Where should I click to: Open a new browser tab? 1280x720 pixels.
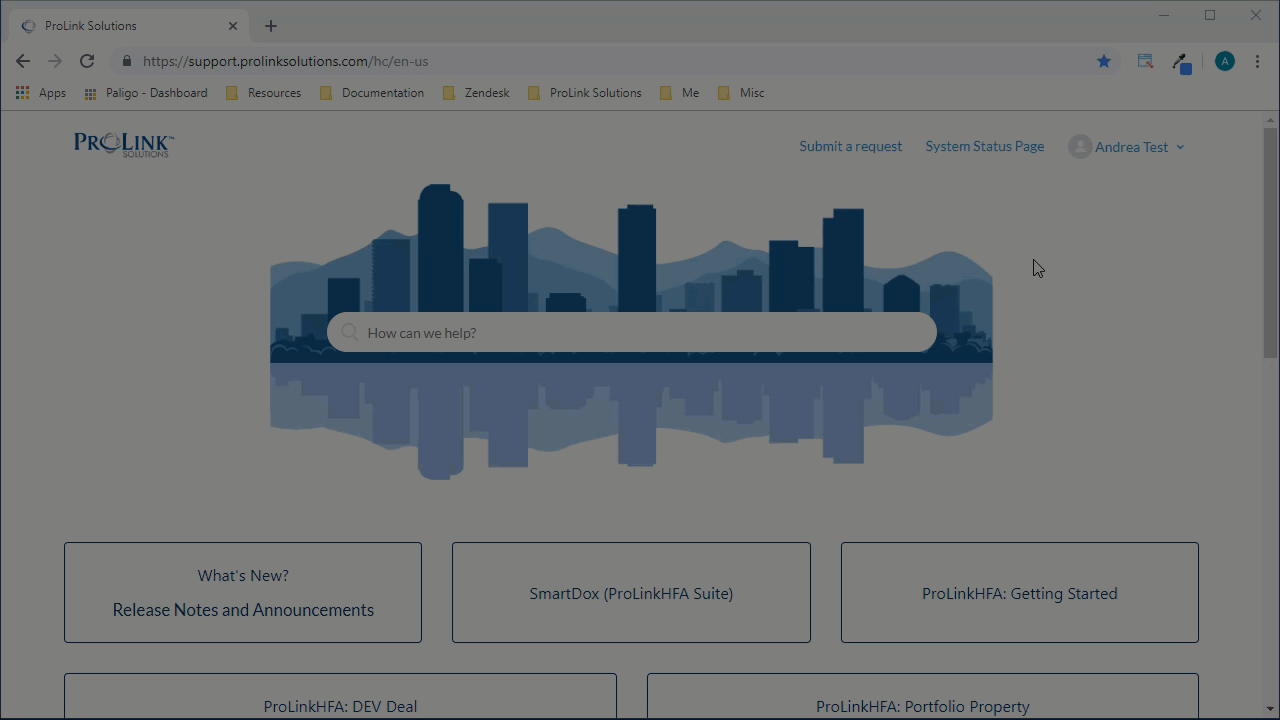click(270, 25)
